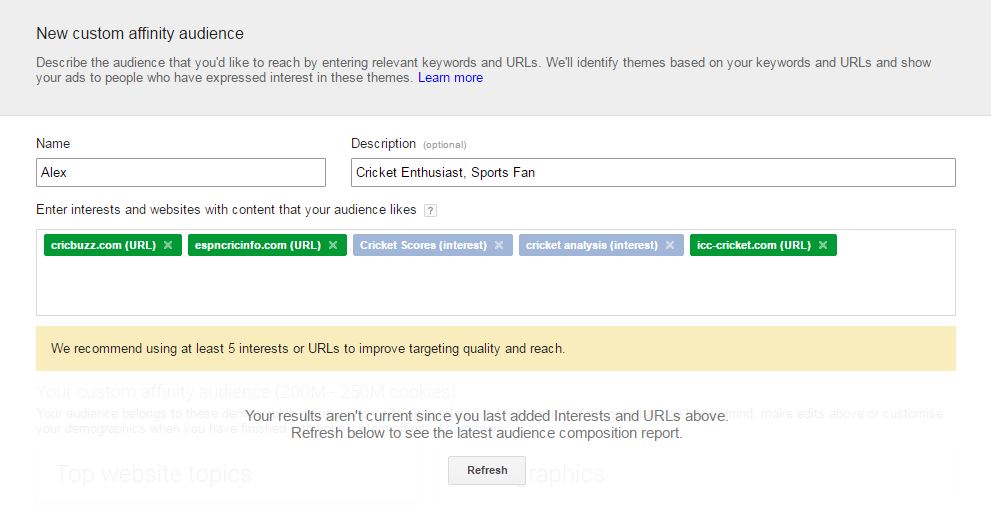Click the Description (optional) label
The width and height of the screenshot is (991, 507).
point(408,144)
